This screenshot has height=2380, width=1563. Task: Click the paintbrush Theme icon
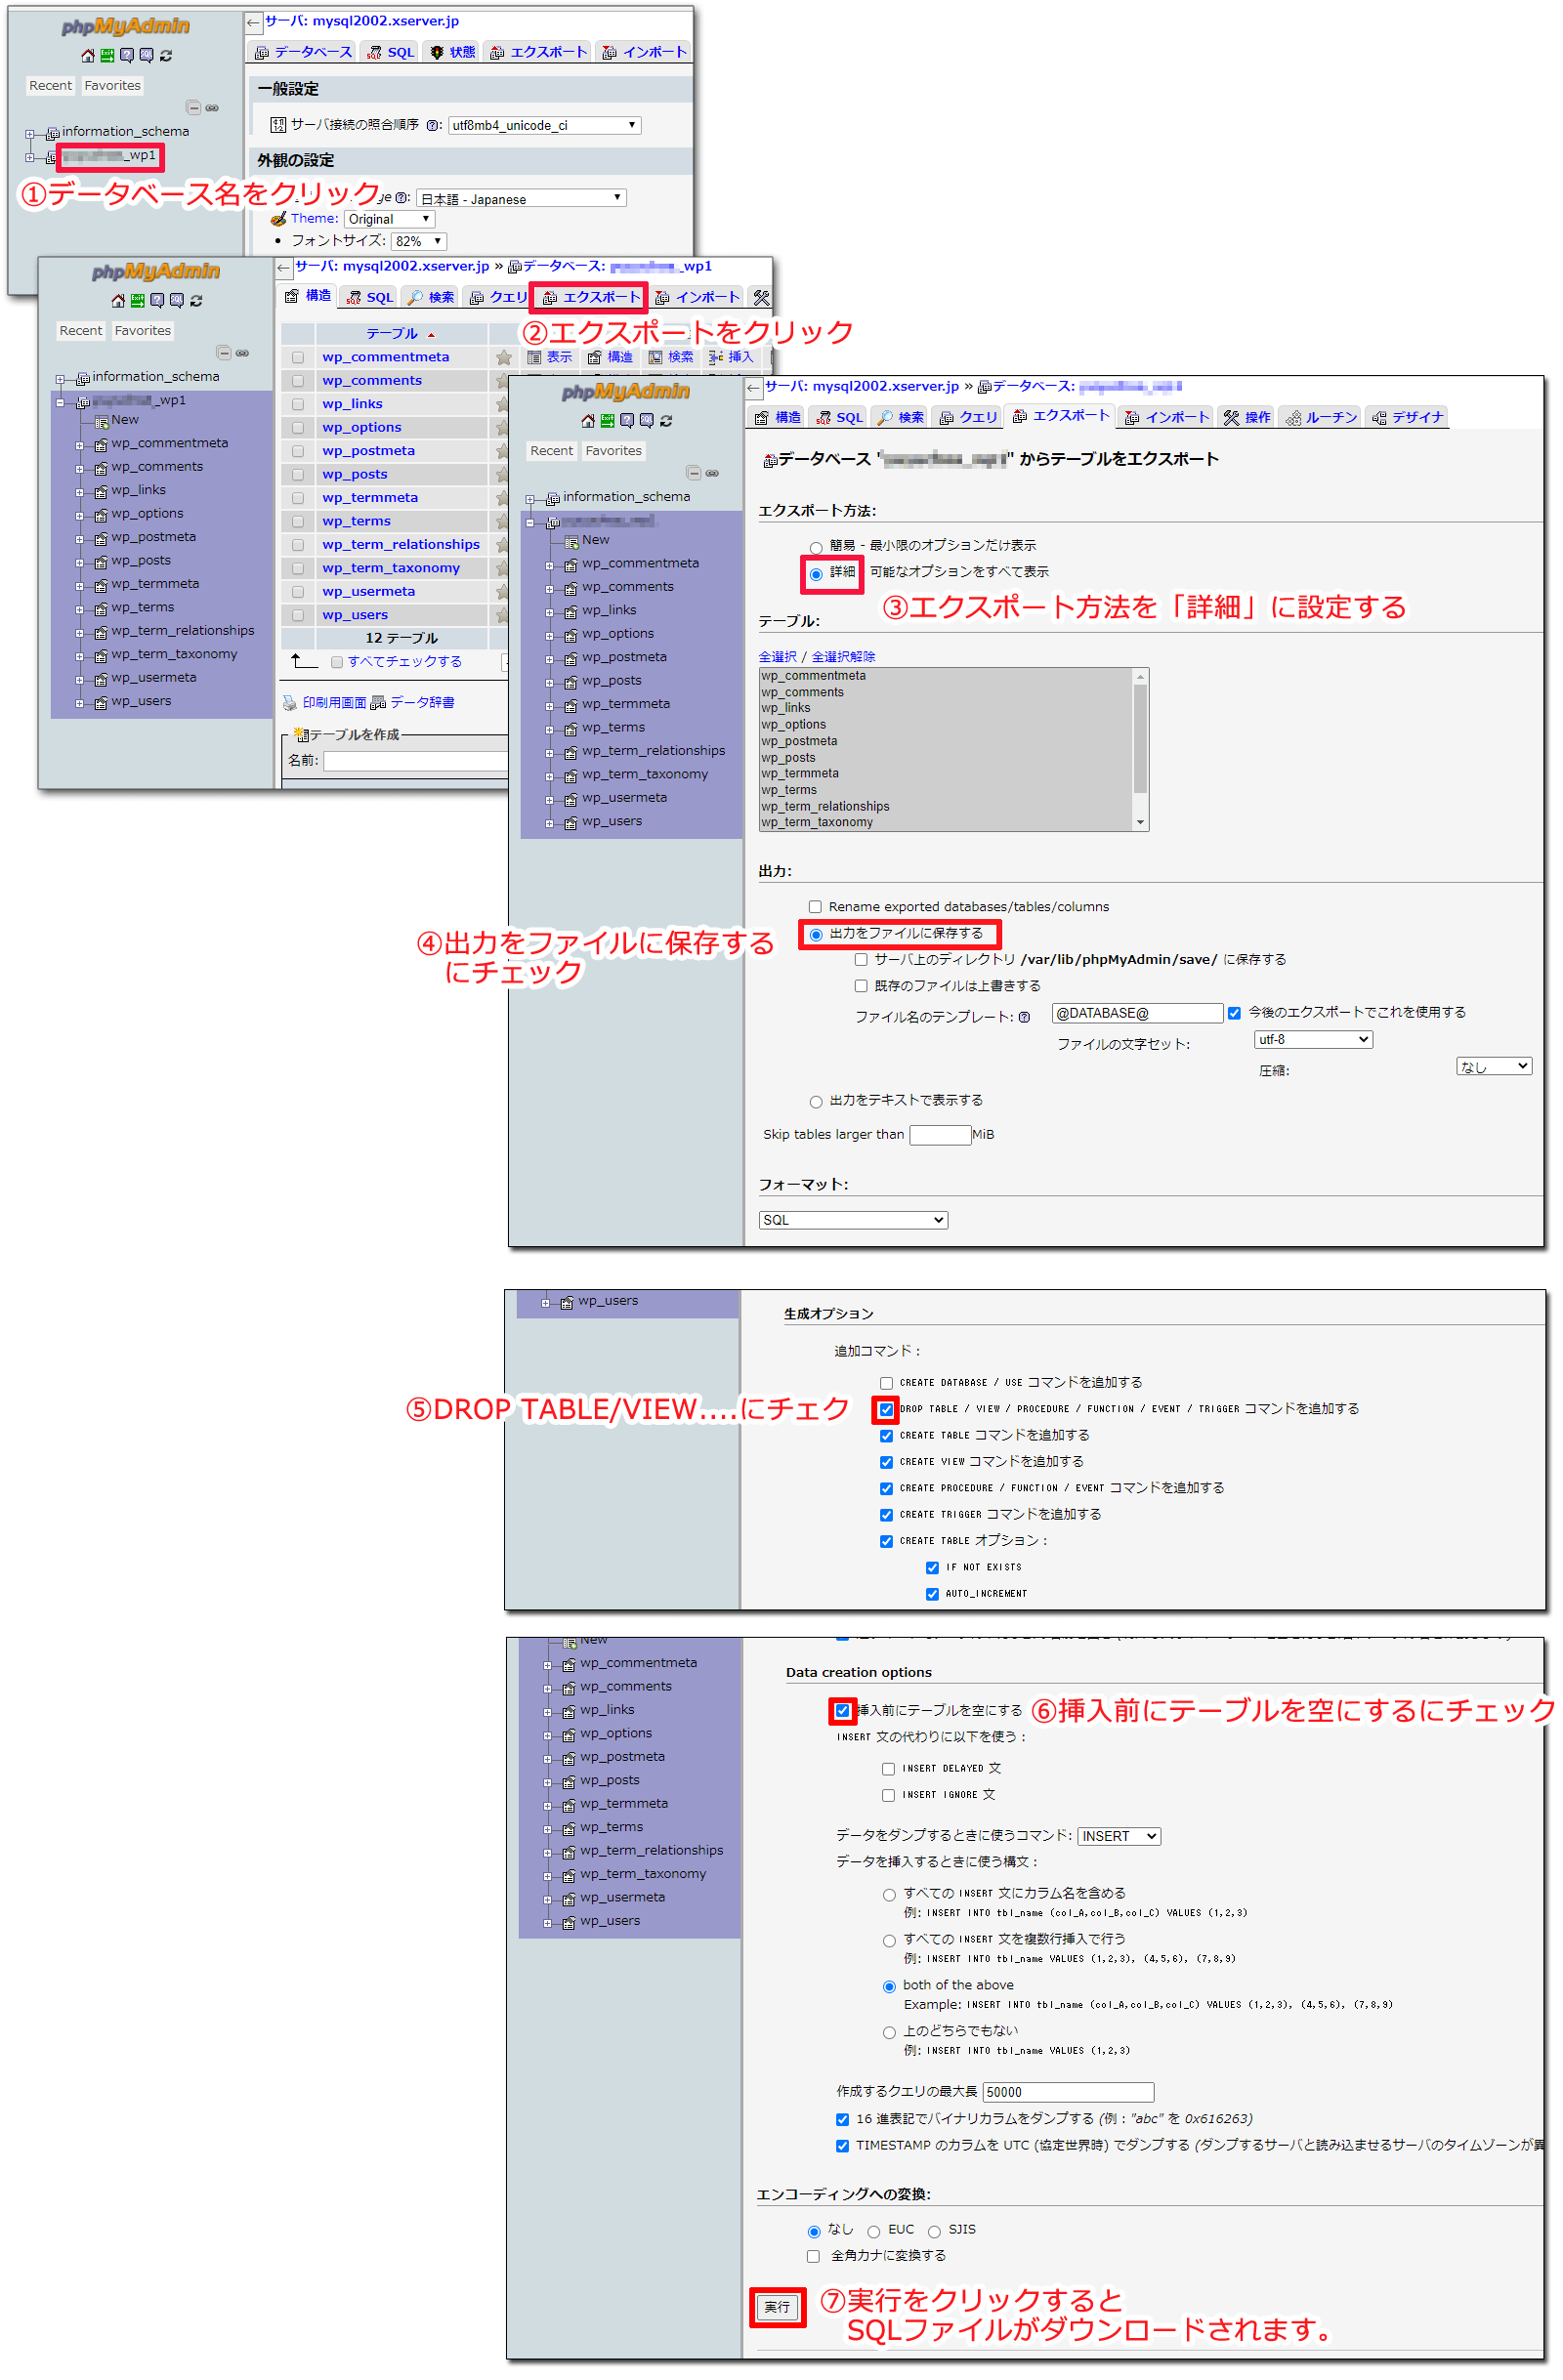[x=279, y=219]
